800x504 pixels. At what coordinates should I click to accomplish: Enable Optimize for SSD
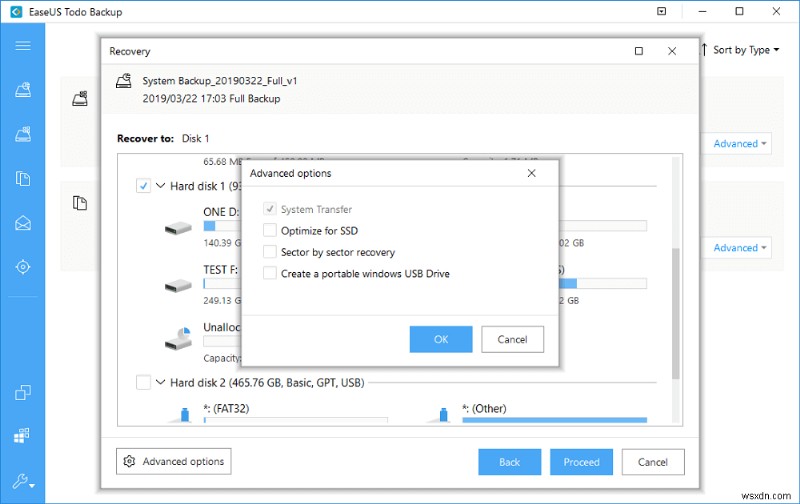click(269, 230)
